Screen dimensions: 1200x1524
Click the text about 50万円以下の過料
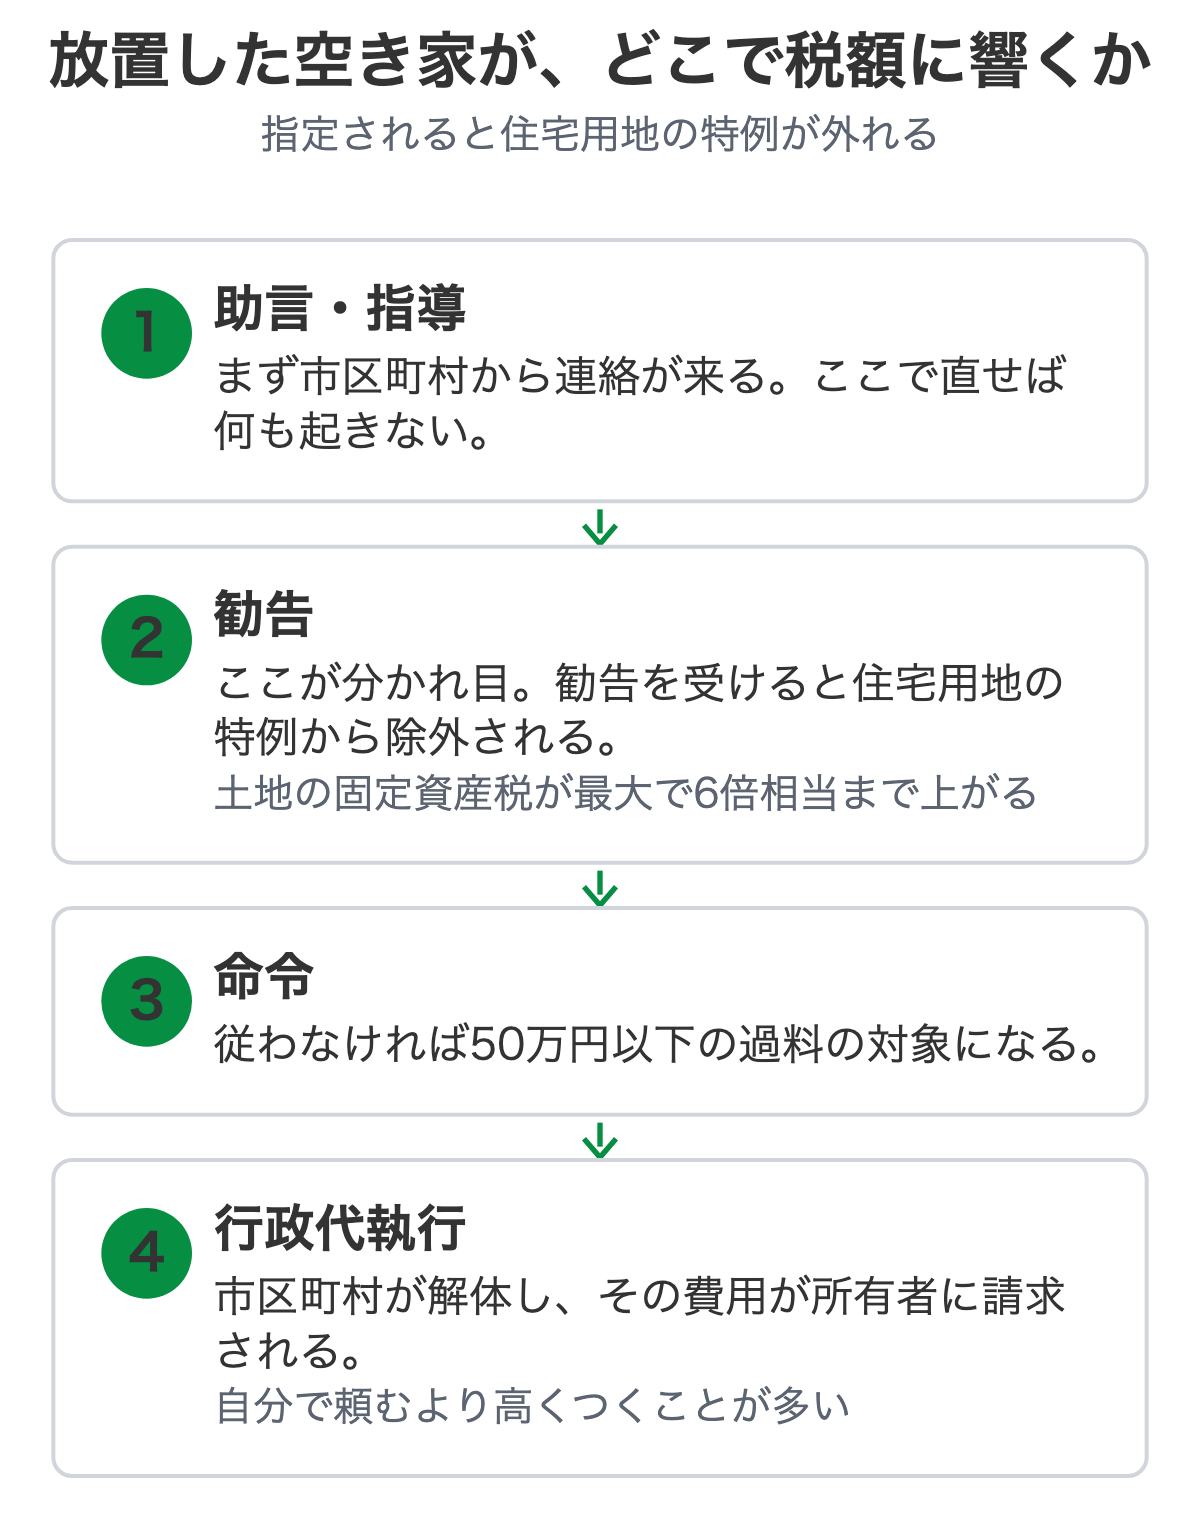click(x=660, y=1044)
